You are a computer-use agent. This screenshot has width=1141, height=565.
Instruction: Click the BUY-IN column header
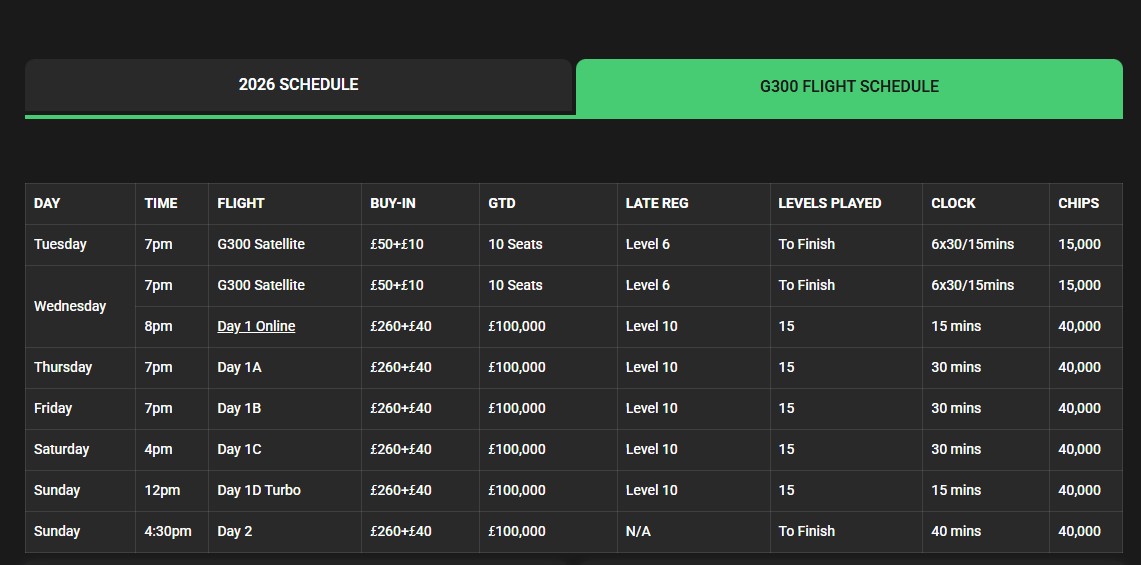(x=393, y=203)
